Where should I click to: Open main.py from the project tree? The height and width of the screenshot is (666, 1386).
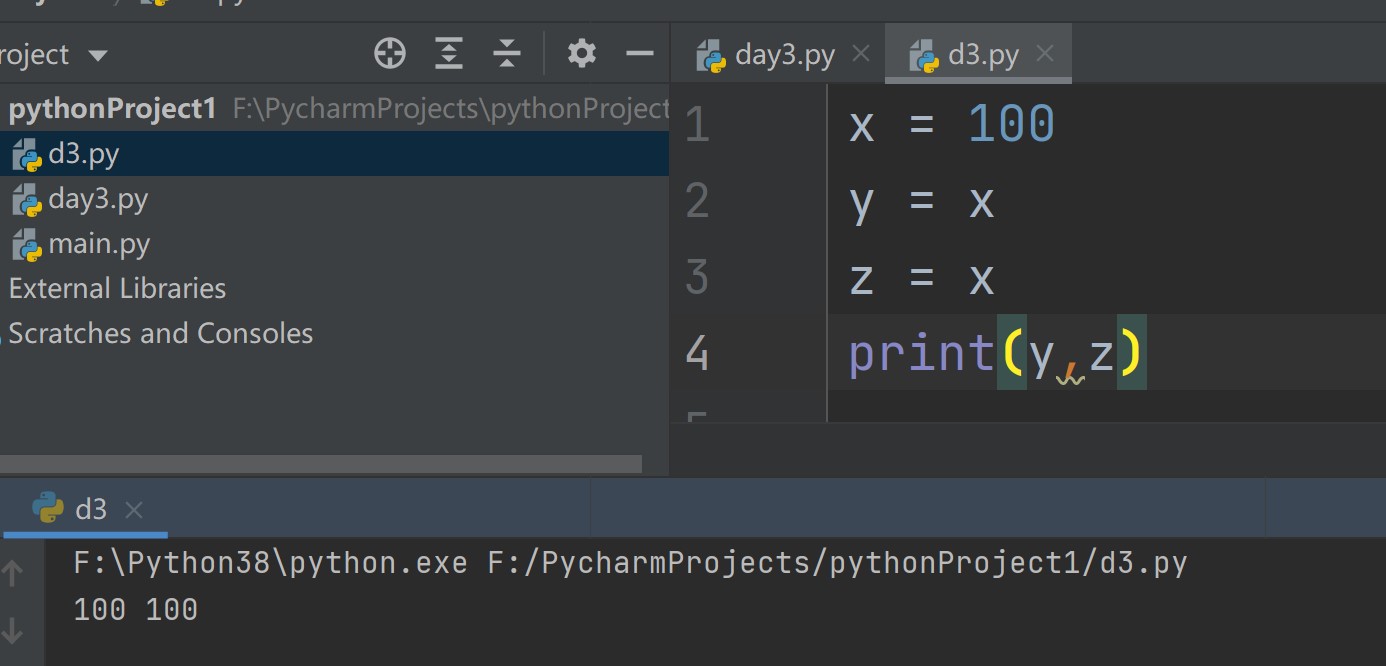(x=98, y=244)
